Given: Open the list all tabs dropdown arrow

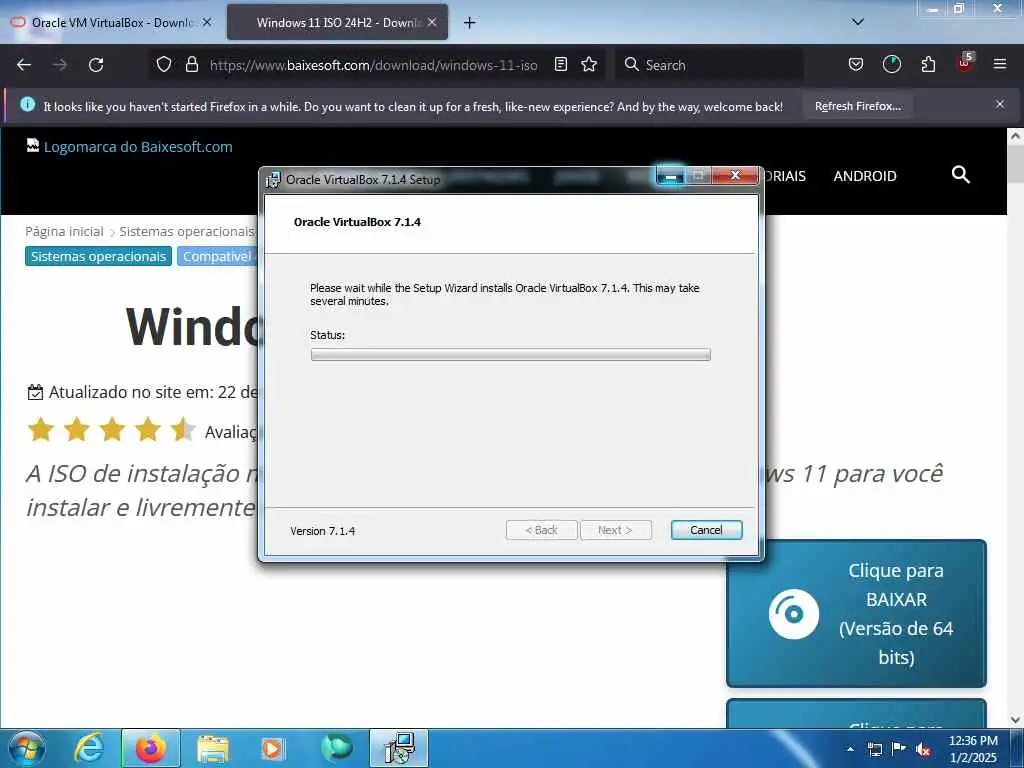Looking at the screenshot, I should point(858,22).
